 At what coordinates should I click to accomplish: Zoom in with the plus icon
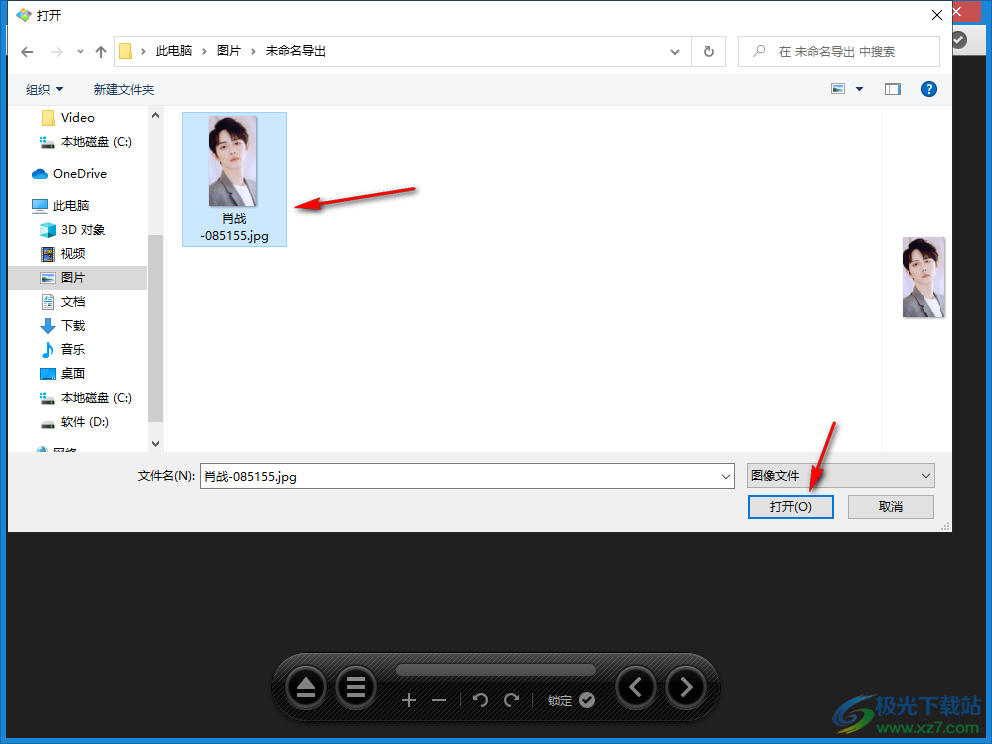(409, 700)
